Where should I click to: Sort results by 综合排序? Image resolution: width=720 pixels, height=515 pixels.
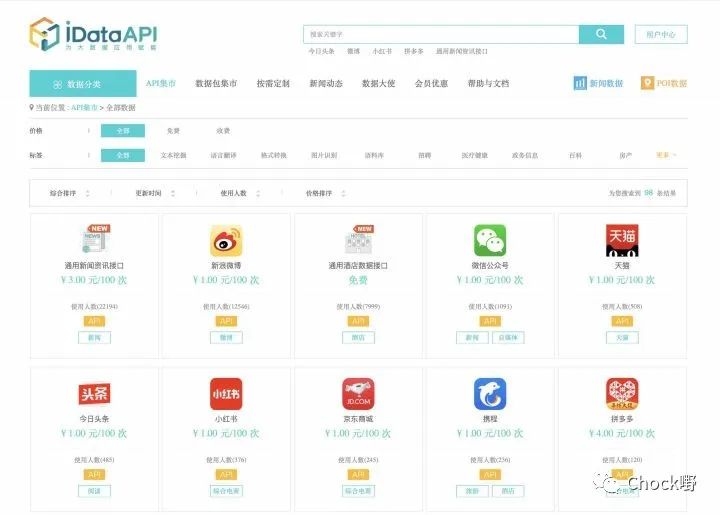pos(70,193)
